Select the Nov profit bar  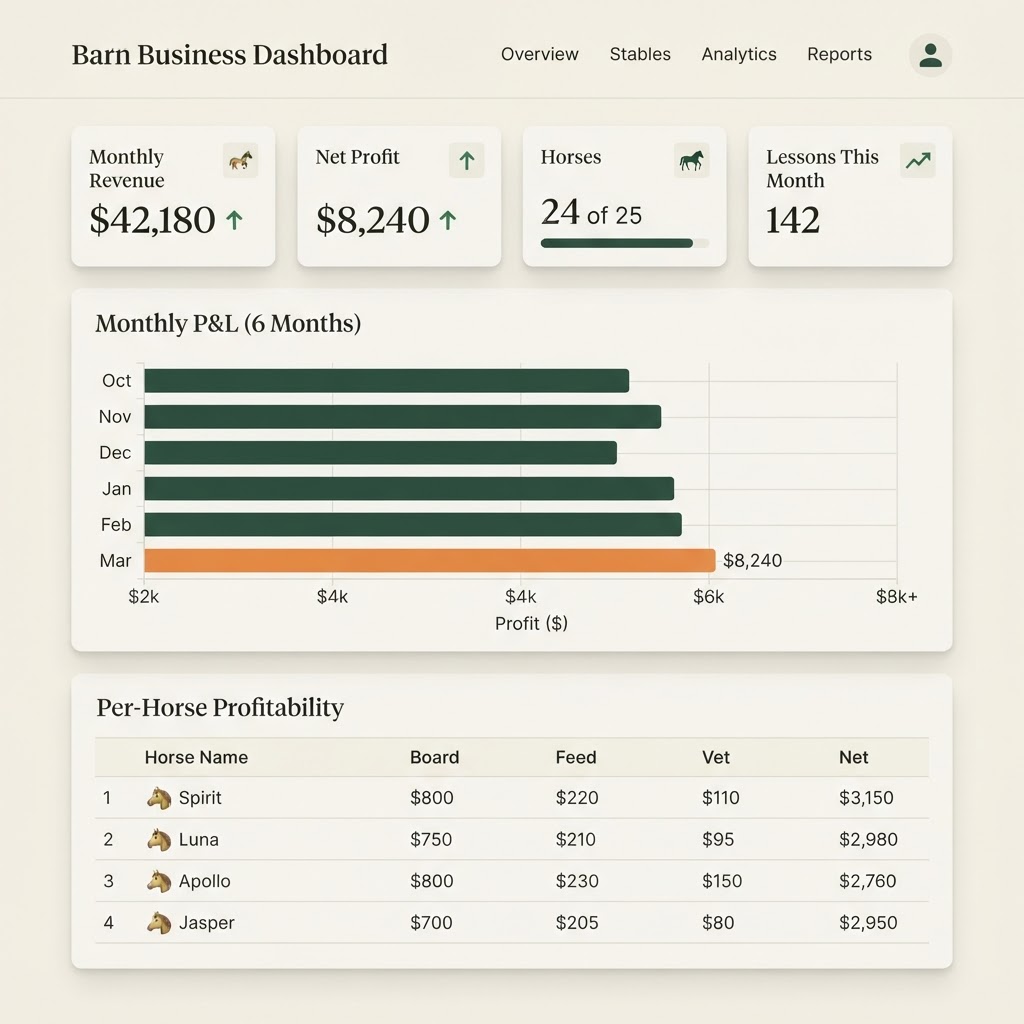click(x=402, y=417)
